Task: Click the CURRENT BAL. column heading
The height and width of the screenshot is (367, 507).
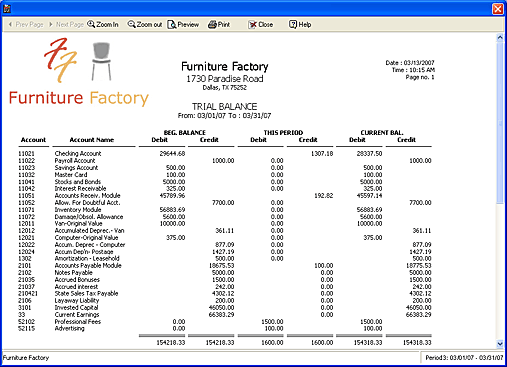Action: pyautogui.click(x=382, y=133)
